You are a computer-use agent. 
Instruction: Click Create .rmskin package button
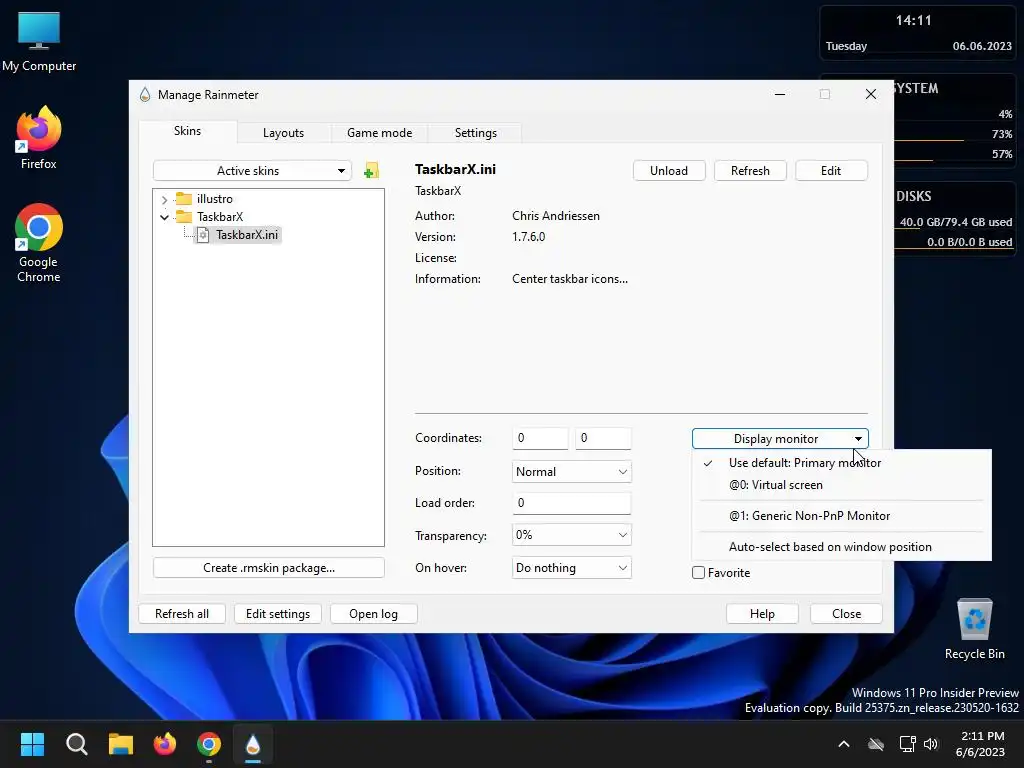tap(268, 568)
